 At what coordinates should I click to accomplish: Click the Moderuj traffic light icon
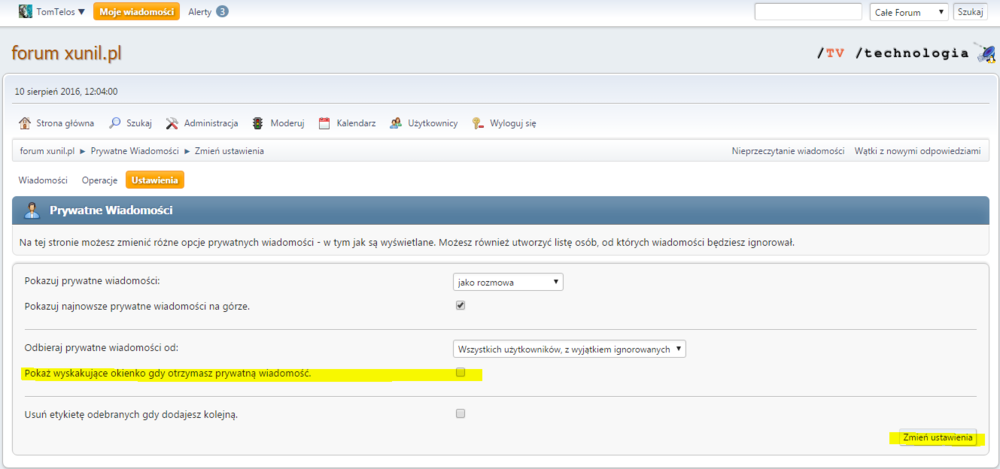(258, 123)
